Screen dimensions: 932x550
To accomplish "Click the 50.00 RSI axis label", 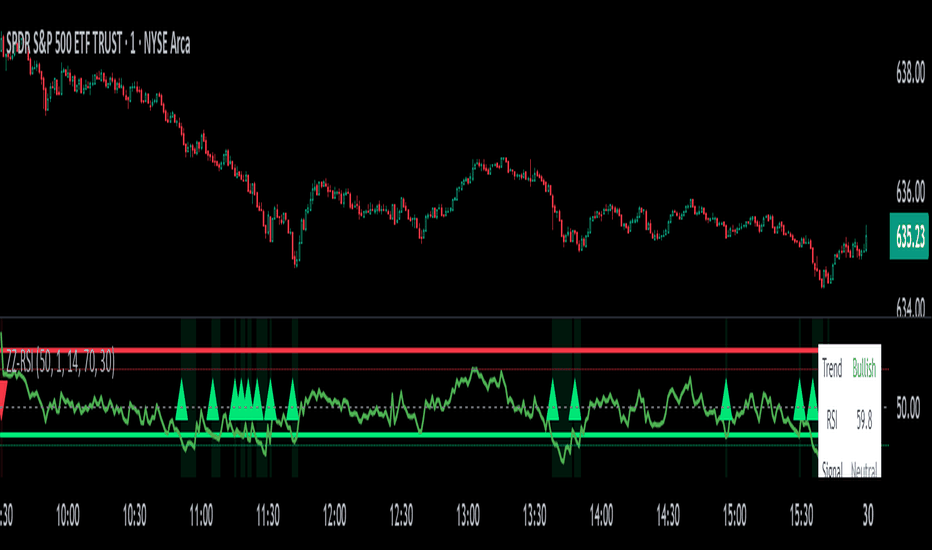I will 908,408.
